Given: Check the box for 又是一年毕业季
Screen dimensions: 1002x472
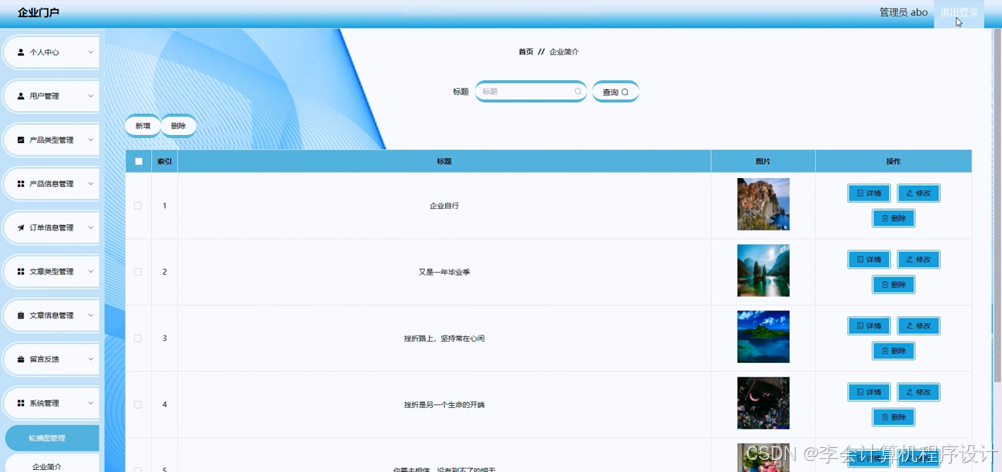Looking at the screenshot, I should 138,272.
